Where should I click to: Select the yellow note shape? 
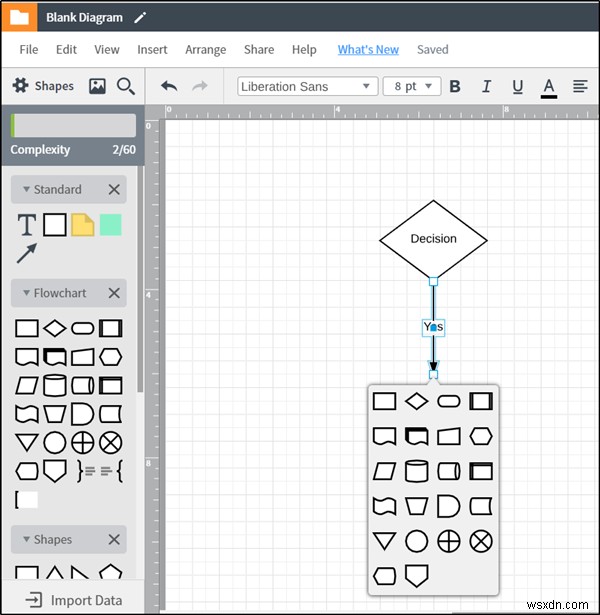point(83,225)
